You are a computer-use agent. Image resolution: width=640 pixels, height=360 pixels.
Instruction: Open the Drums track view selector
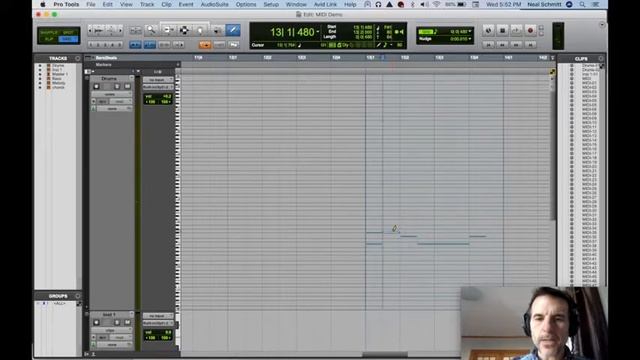(x=111, y=94)
